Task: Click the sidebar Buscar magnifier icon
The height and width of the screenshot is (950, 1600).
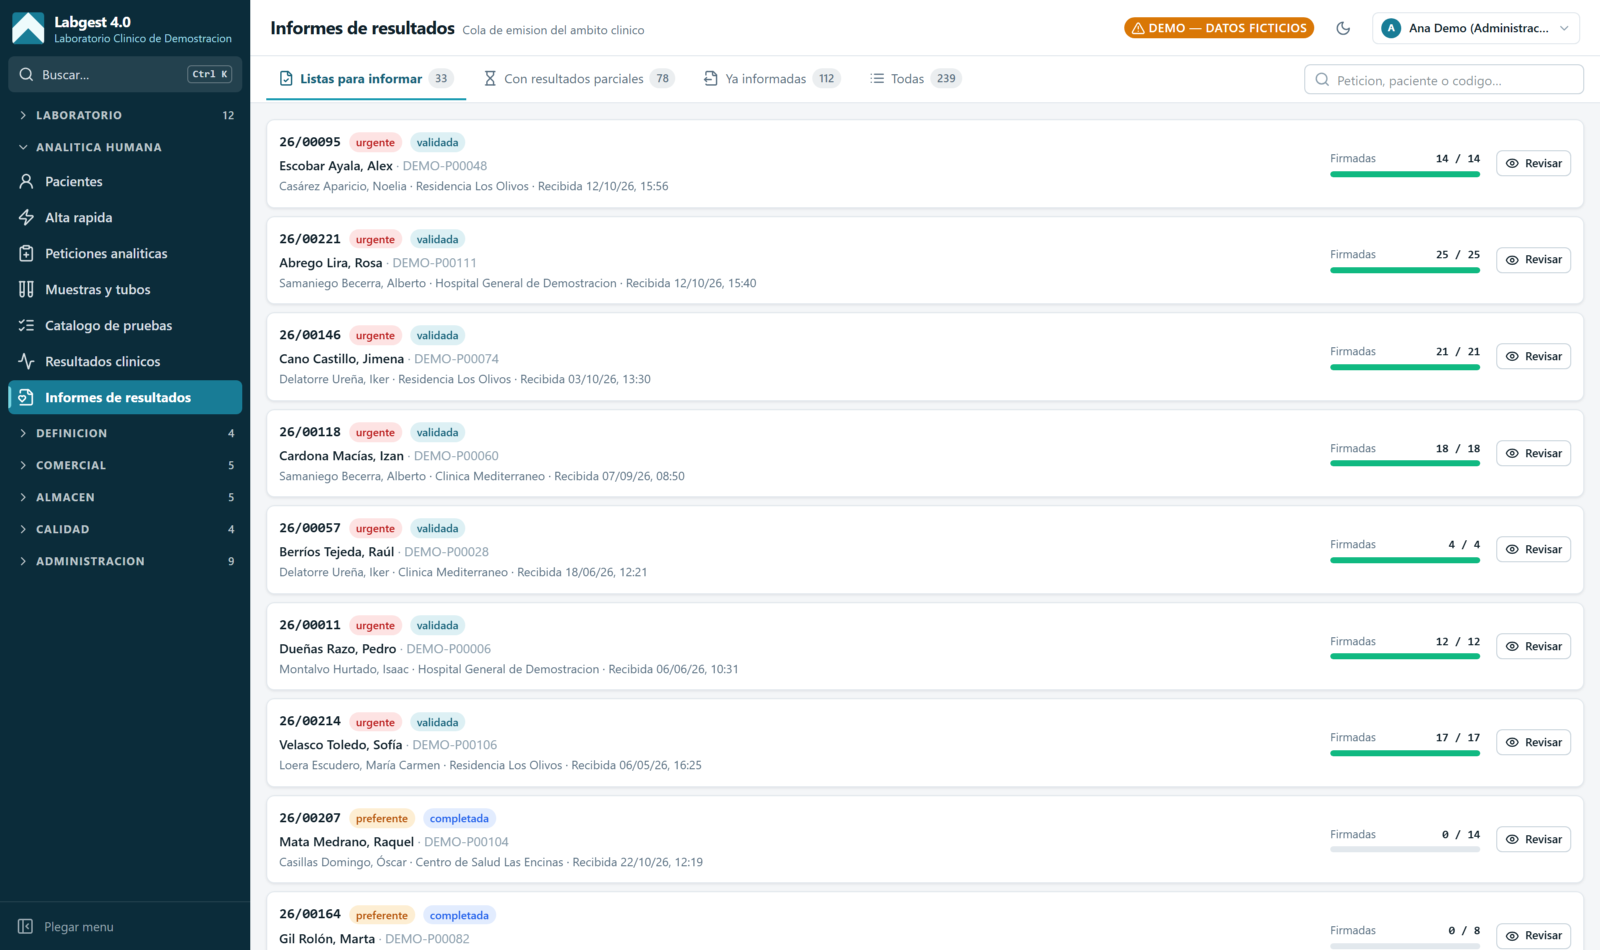Action: coord(26,75)
